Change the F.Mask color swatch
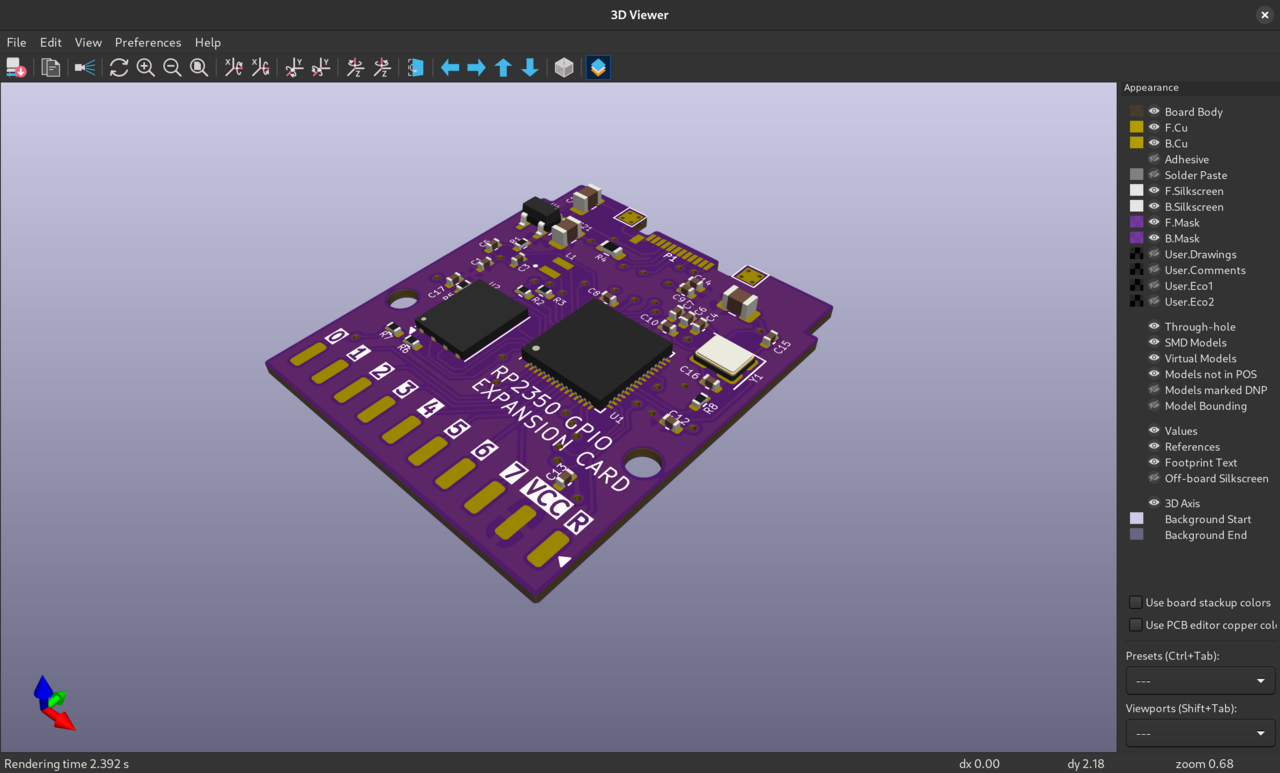Screen dimensions: 1280x773 click(1136, 222)
